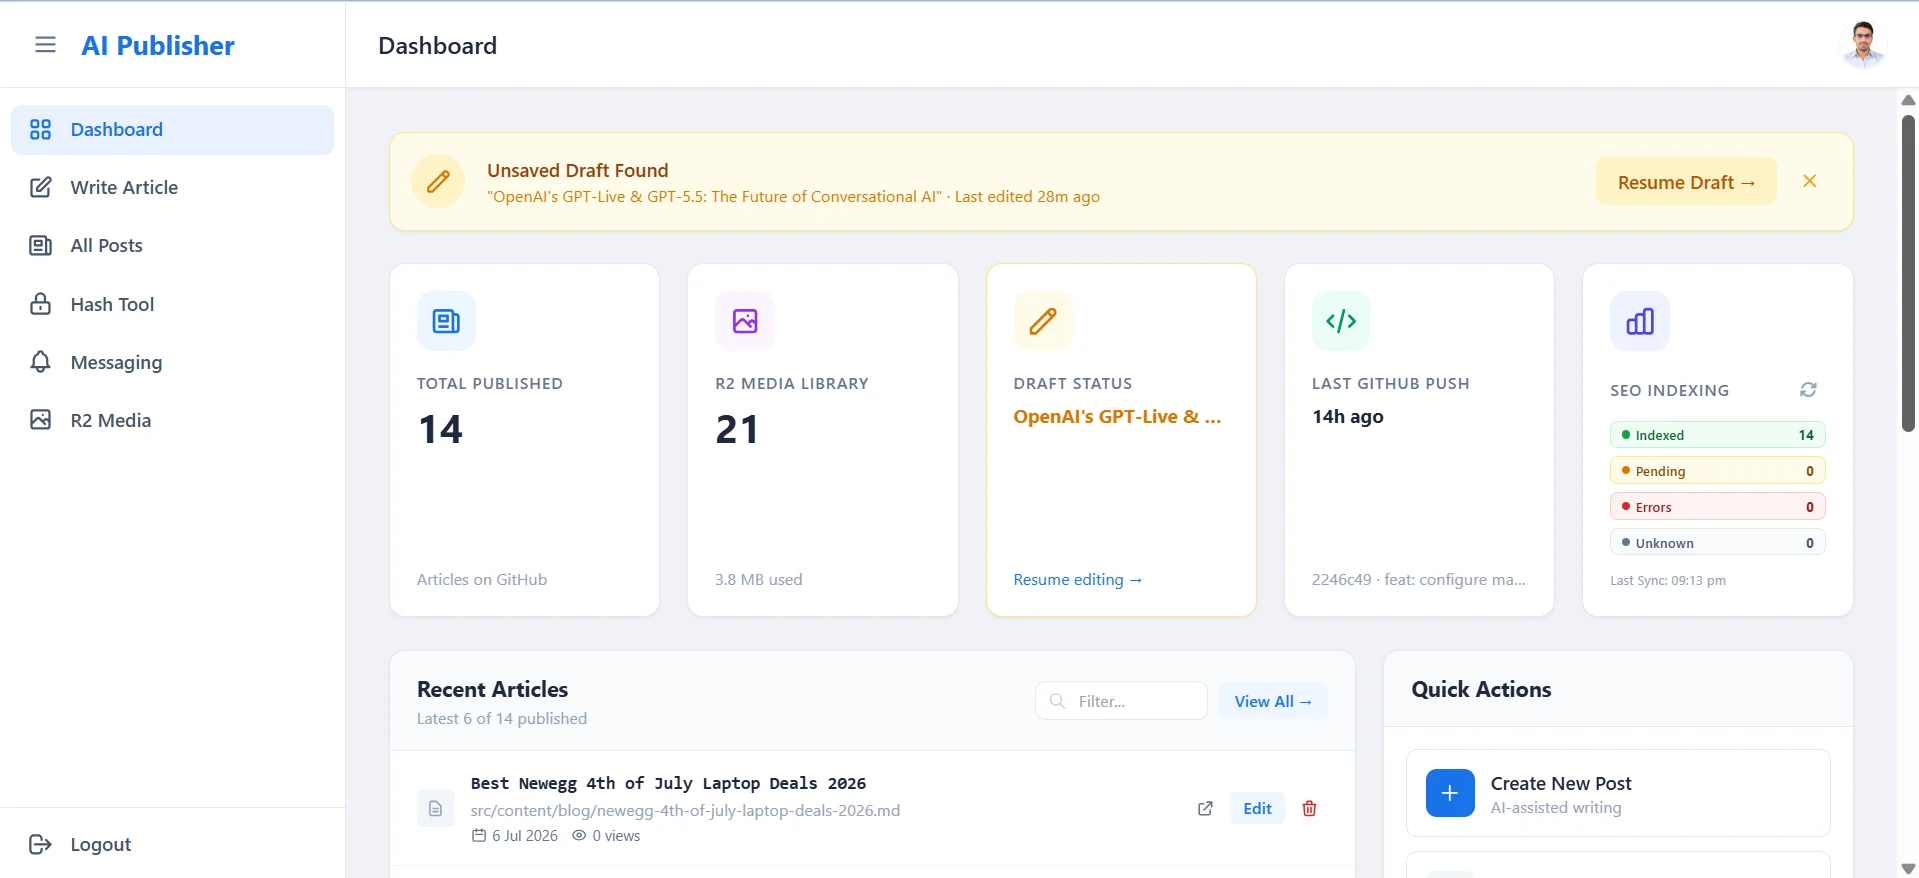The width and height of the screenshot is (1919, 878).
Task: Click the Dashboard grid icon in sidebar
Action: [x=40, y=130]
